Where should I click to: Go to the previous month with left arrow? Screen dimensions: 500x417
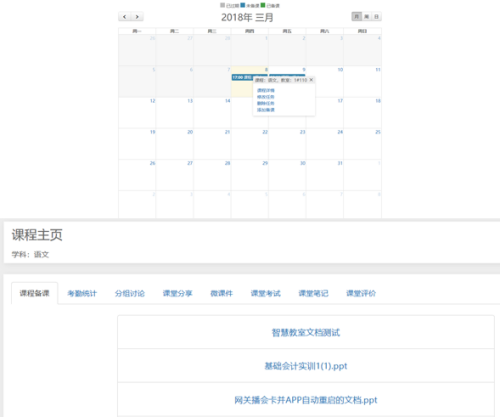click(x=125, y=17)
